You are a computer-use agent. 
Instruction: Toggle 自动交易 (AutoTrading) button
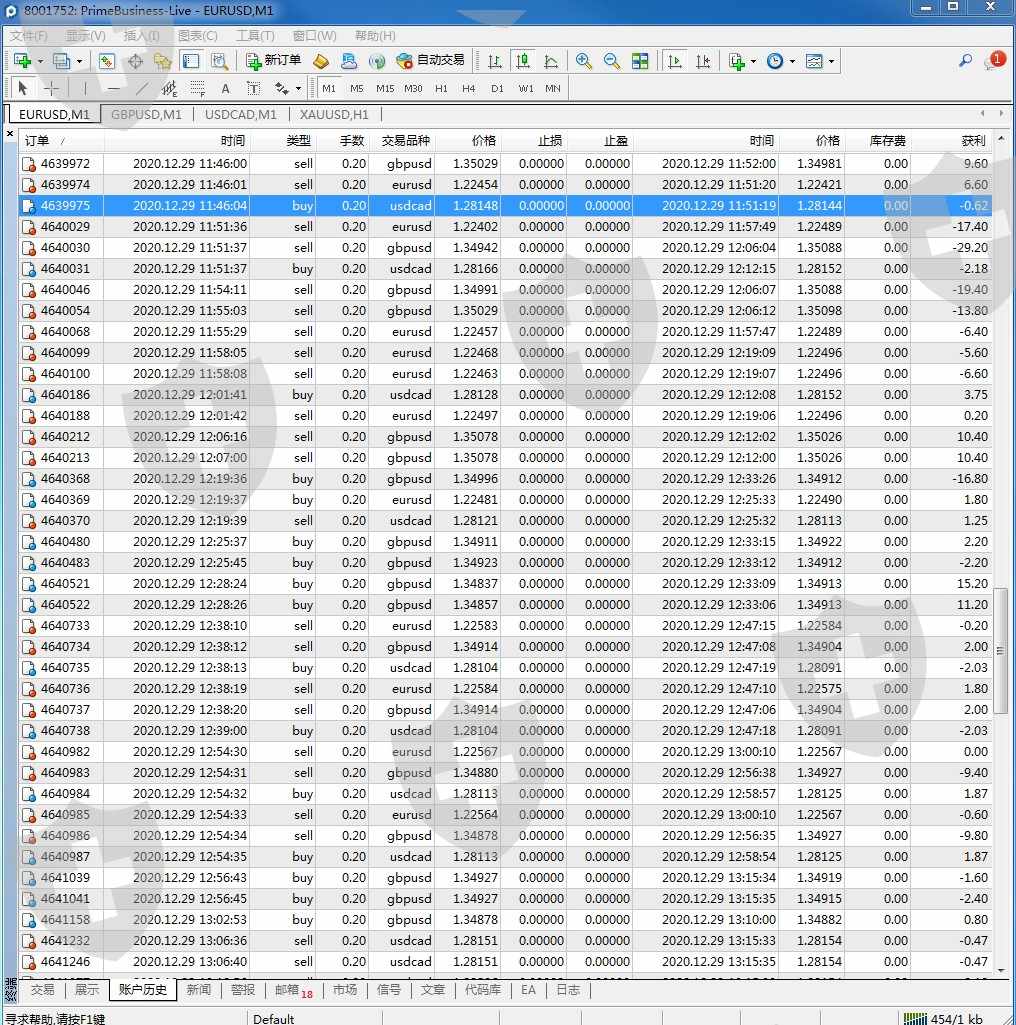click(x=431, y=61)
